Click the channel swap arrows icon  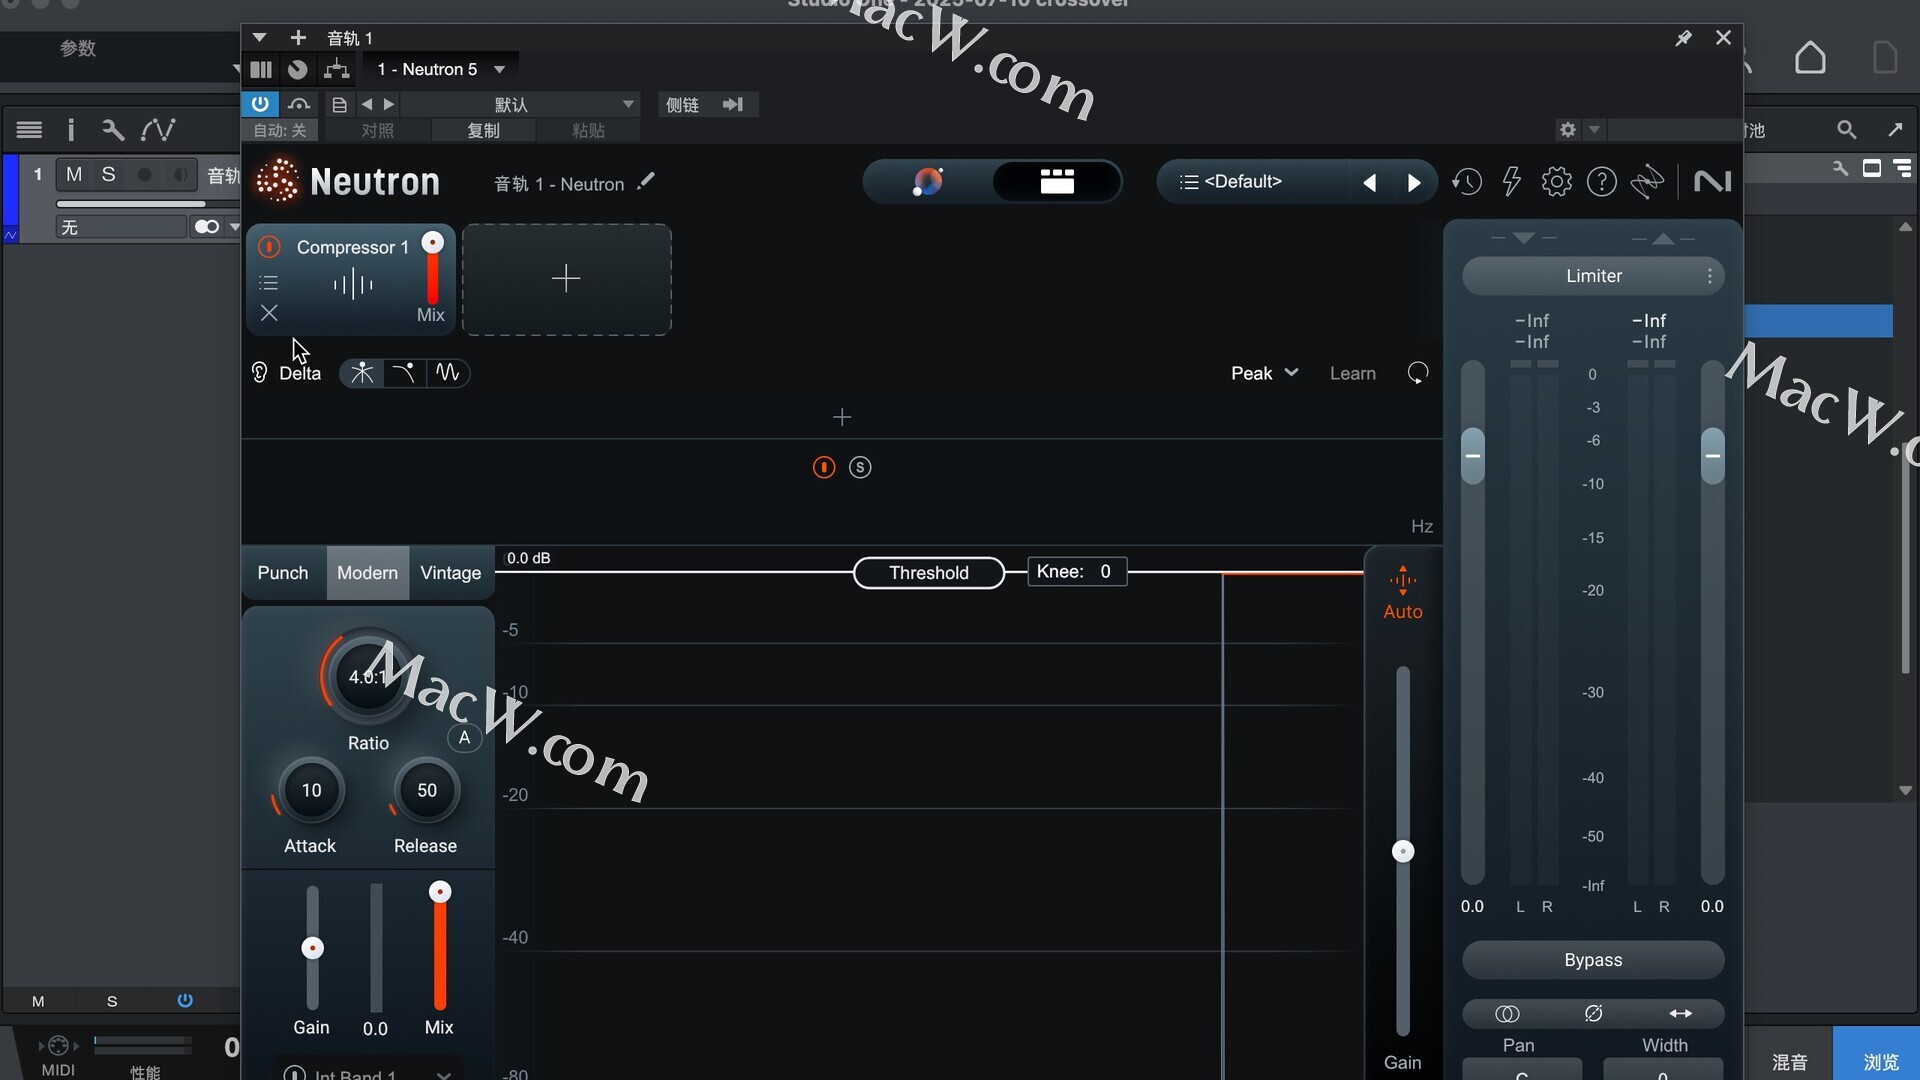(x=1681, y=1014)
